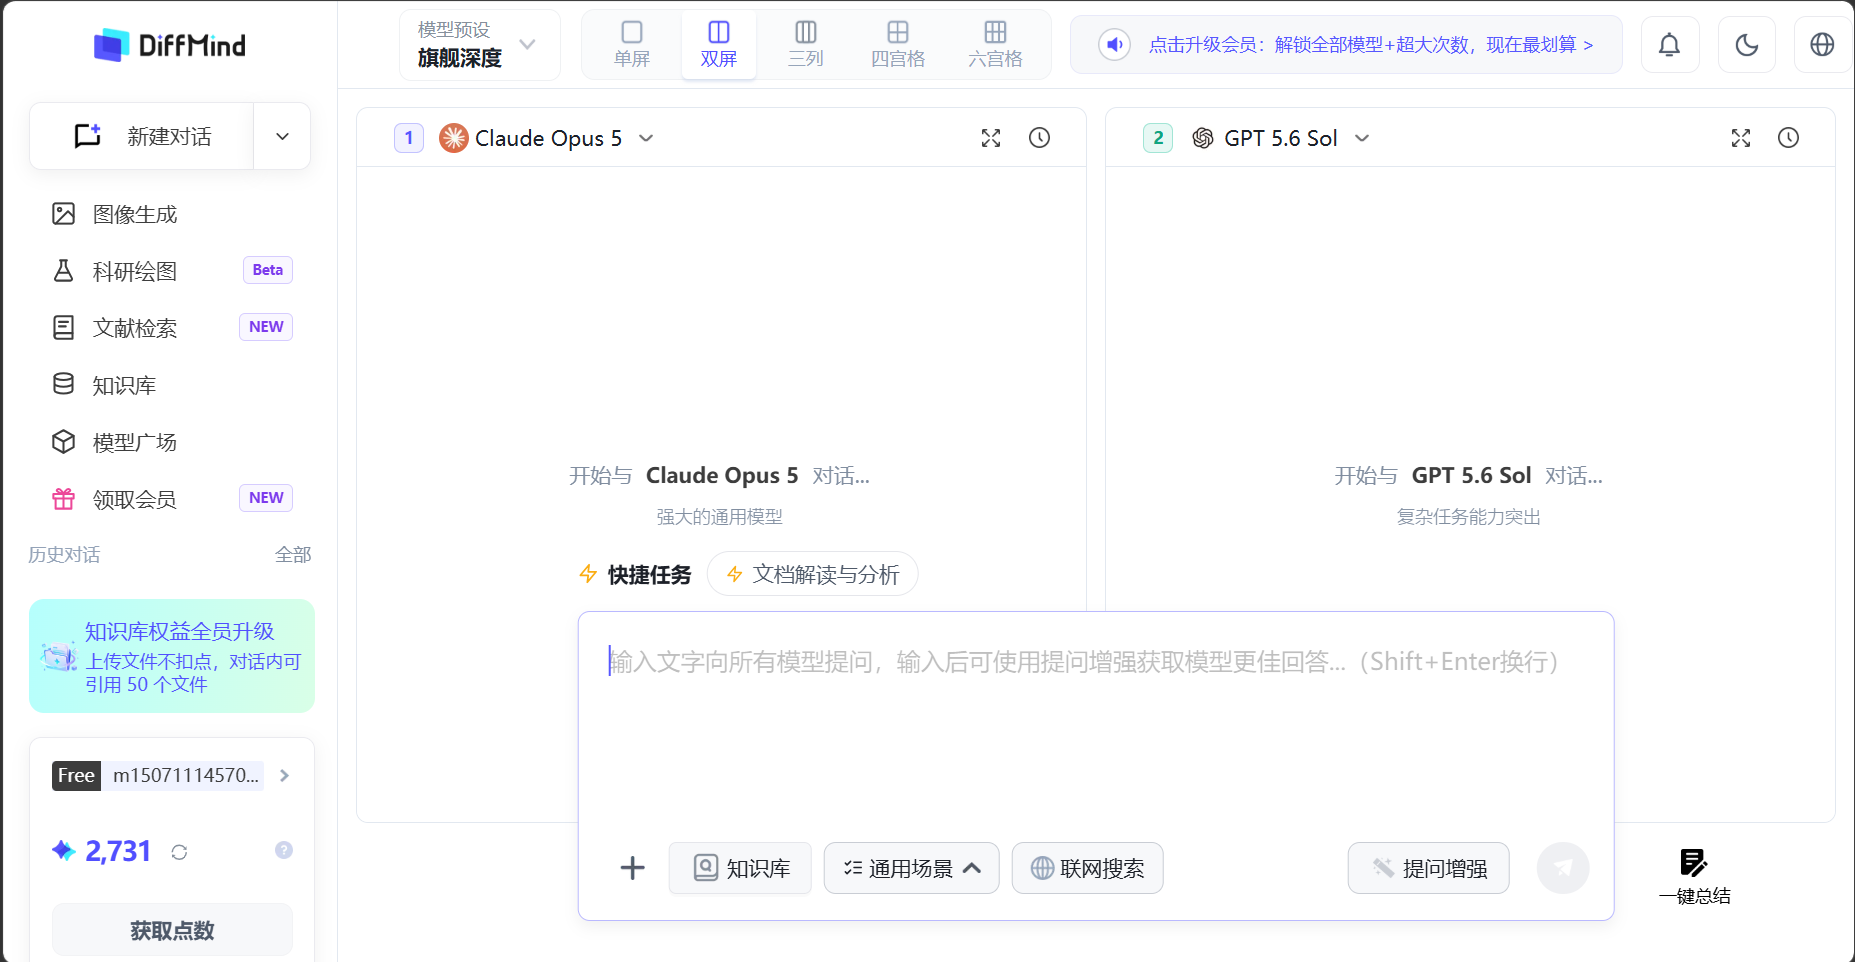This screenshot has height=962, width=1855.
Task: Toggle 联网搜索 option
Action: [x=1088, y=868]
